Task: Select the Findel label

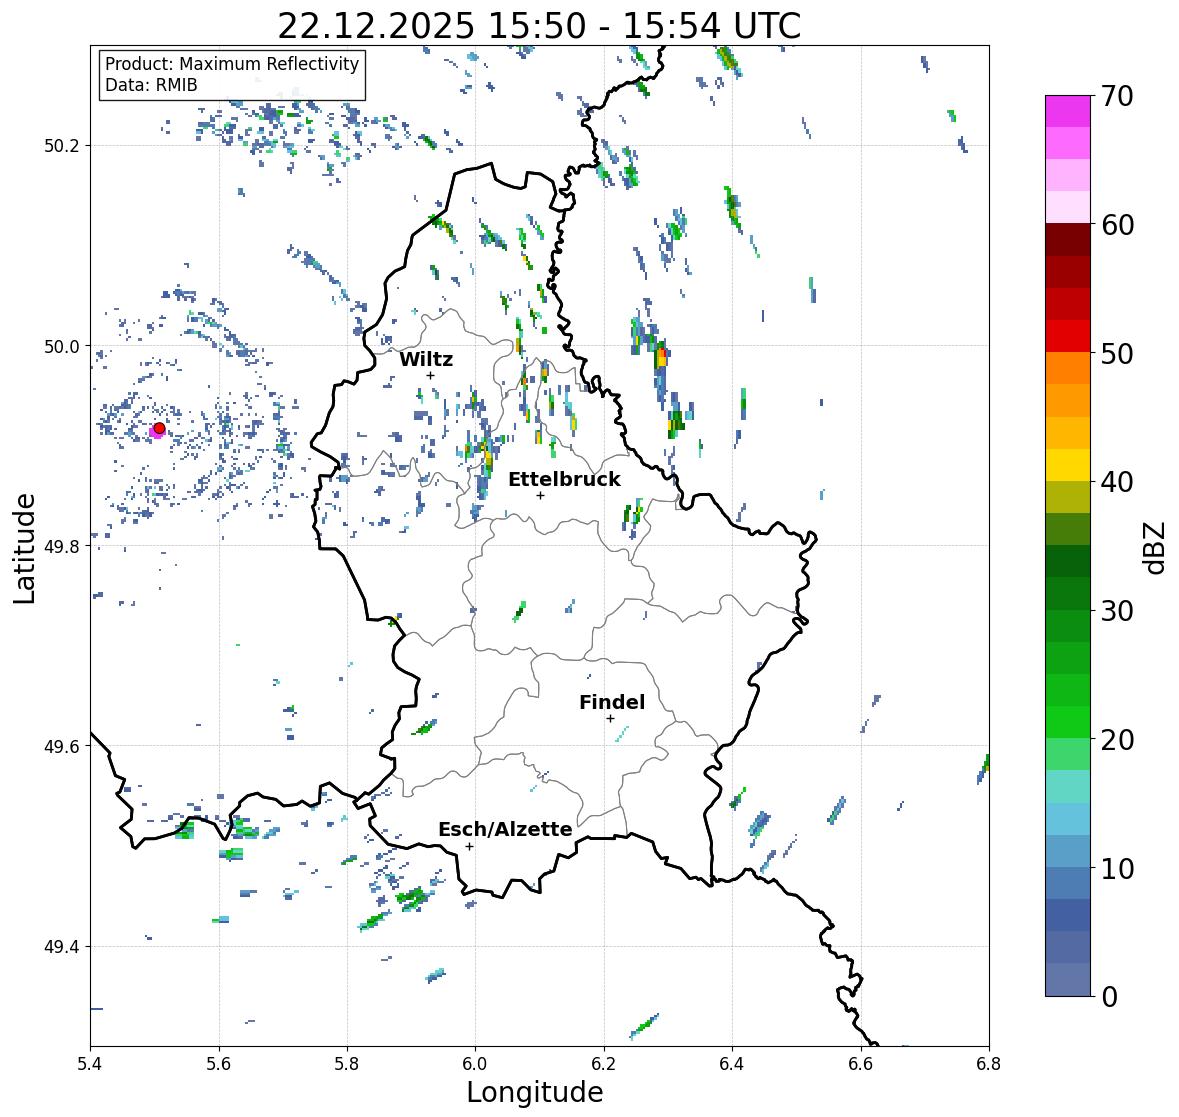Action: point(612,702)
